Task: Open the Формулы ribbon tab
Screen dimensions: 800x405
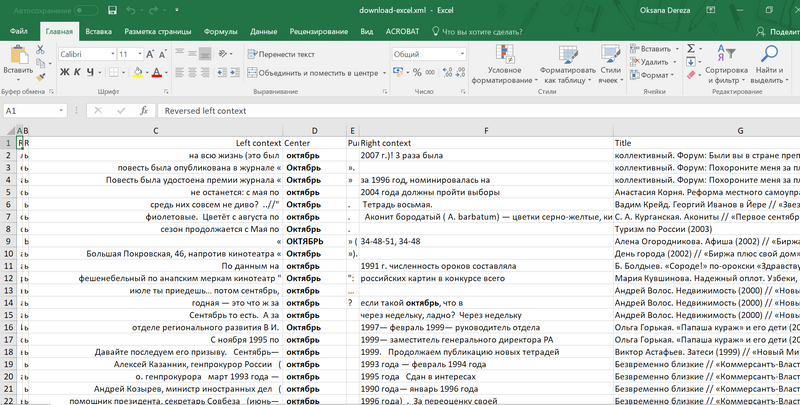Action: [220, 31]
